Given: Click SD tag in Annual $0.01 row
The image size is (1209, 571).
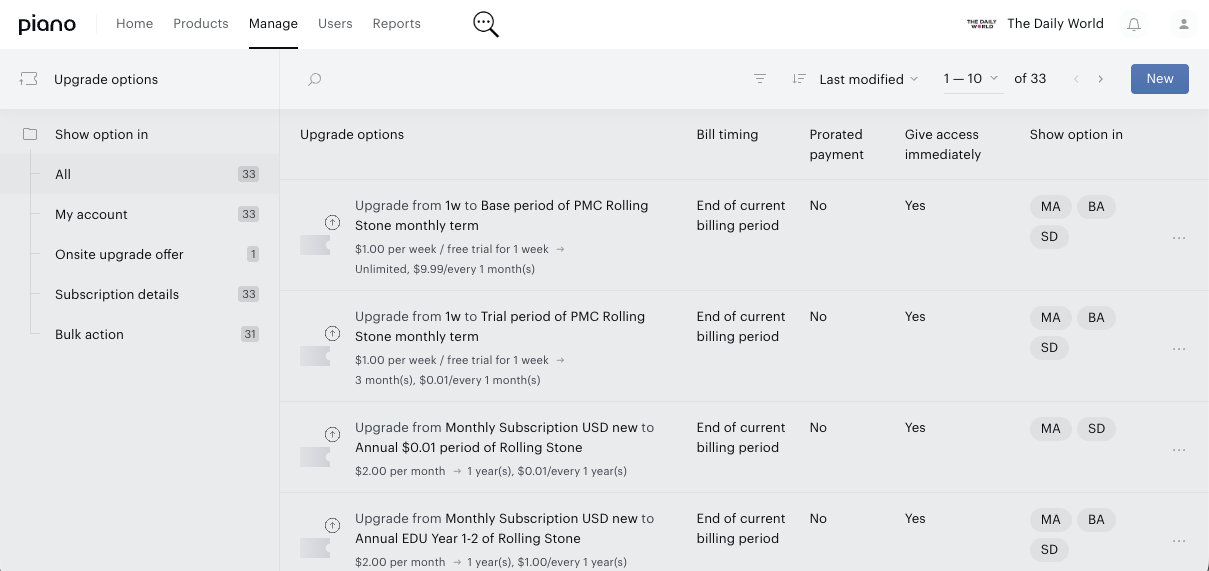Looking at the screenshot, I should click(x=1096, y=429).
